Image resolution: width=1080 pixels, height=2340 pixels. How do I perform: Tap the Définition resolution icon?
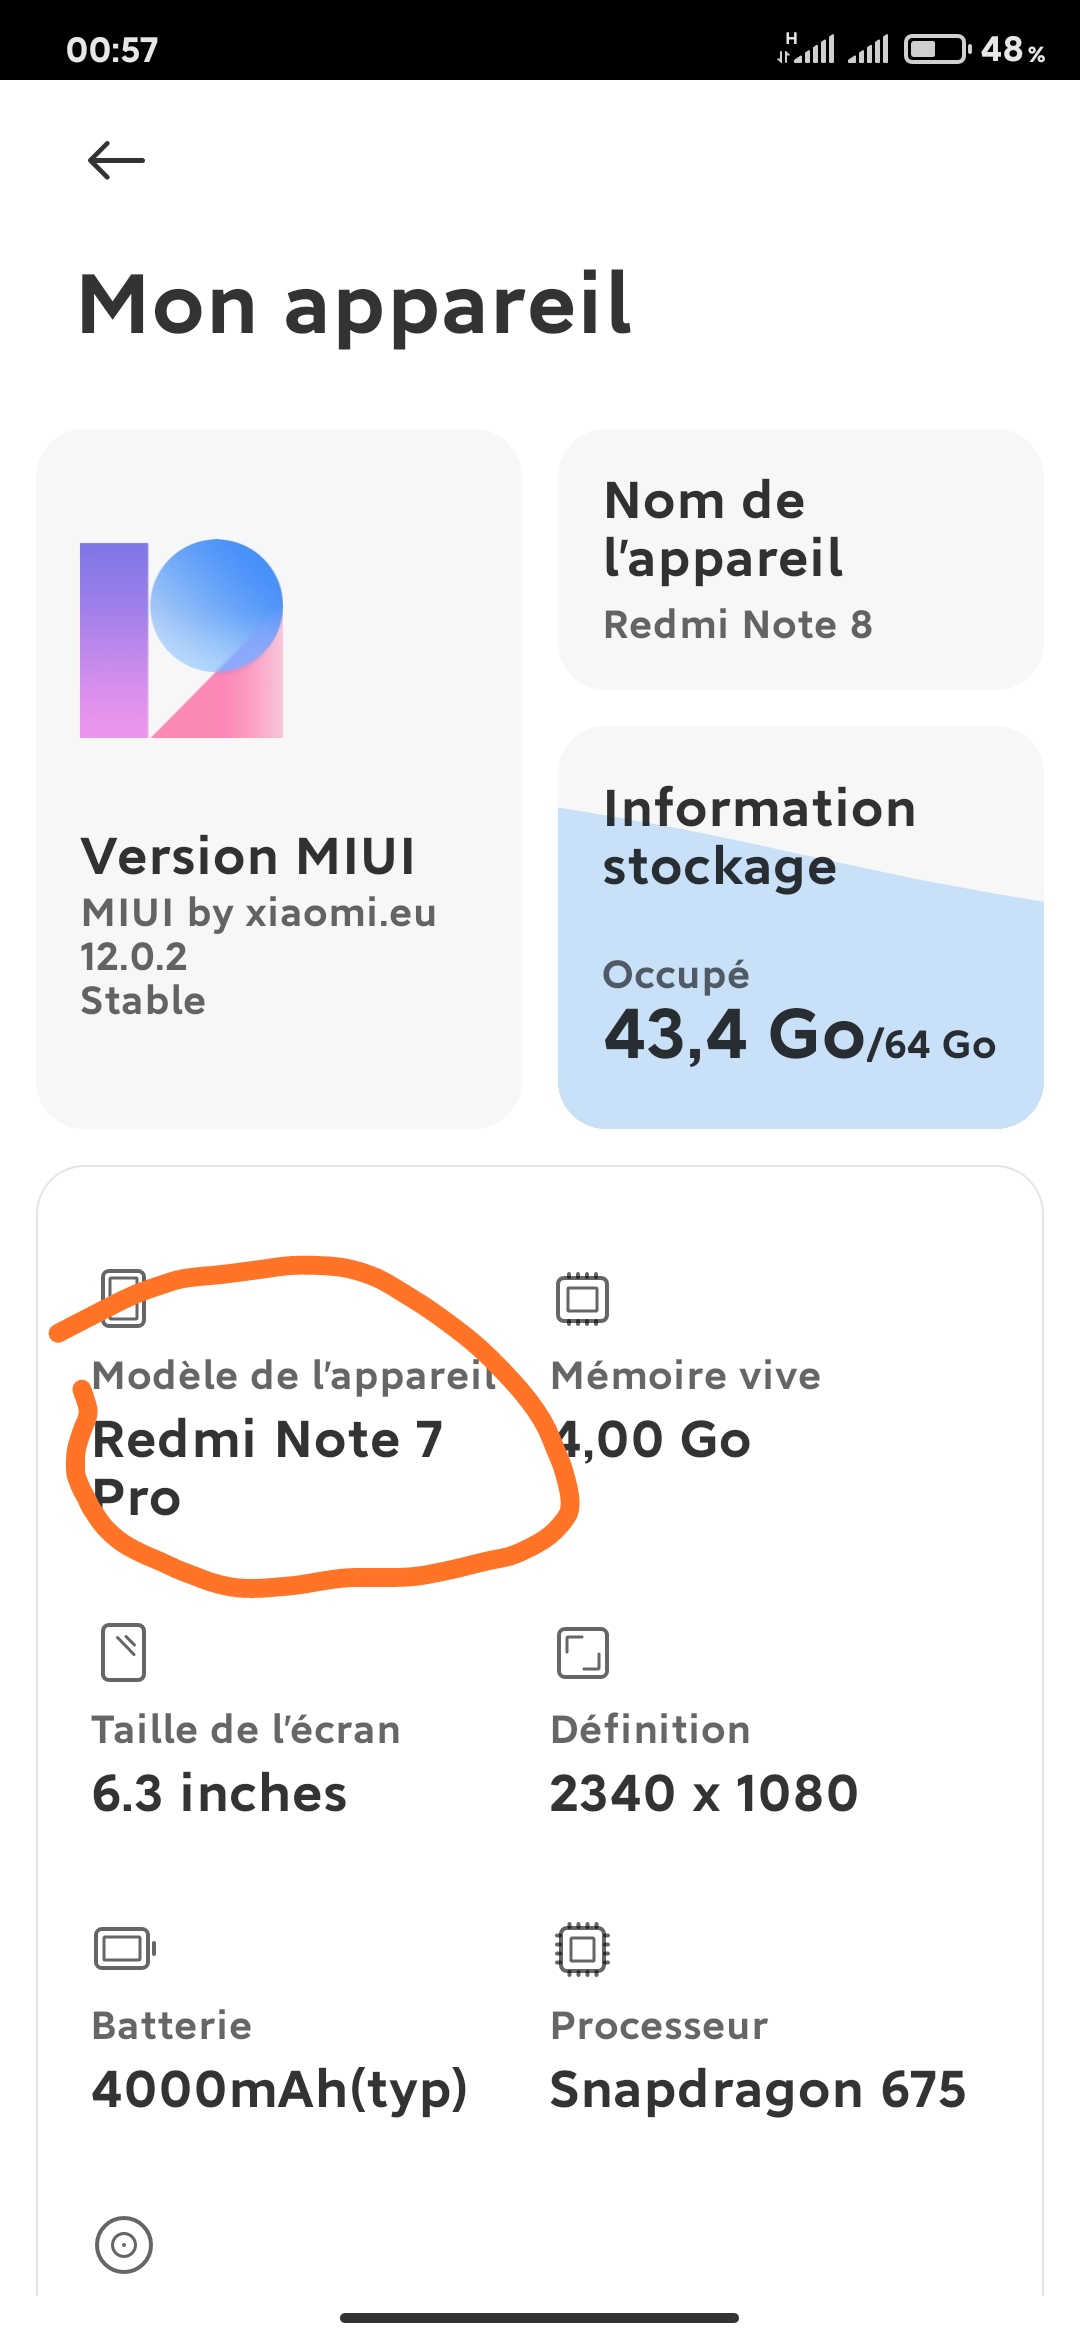point(582,1653)
